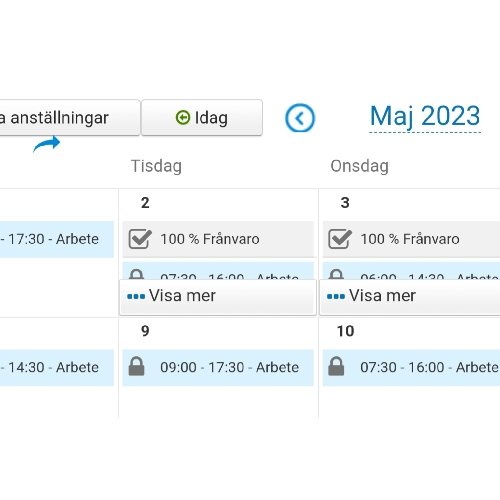Click three-dots icon in Tuesday Visa mer
The image size is (500, 500).
coord(136,296)
